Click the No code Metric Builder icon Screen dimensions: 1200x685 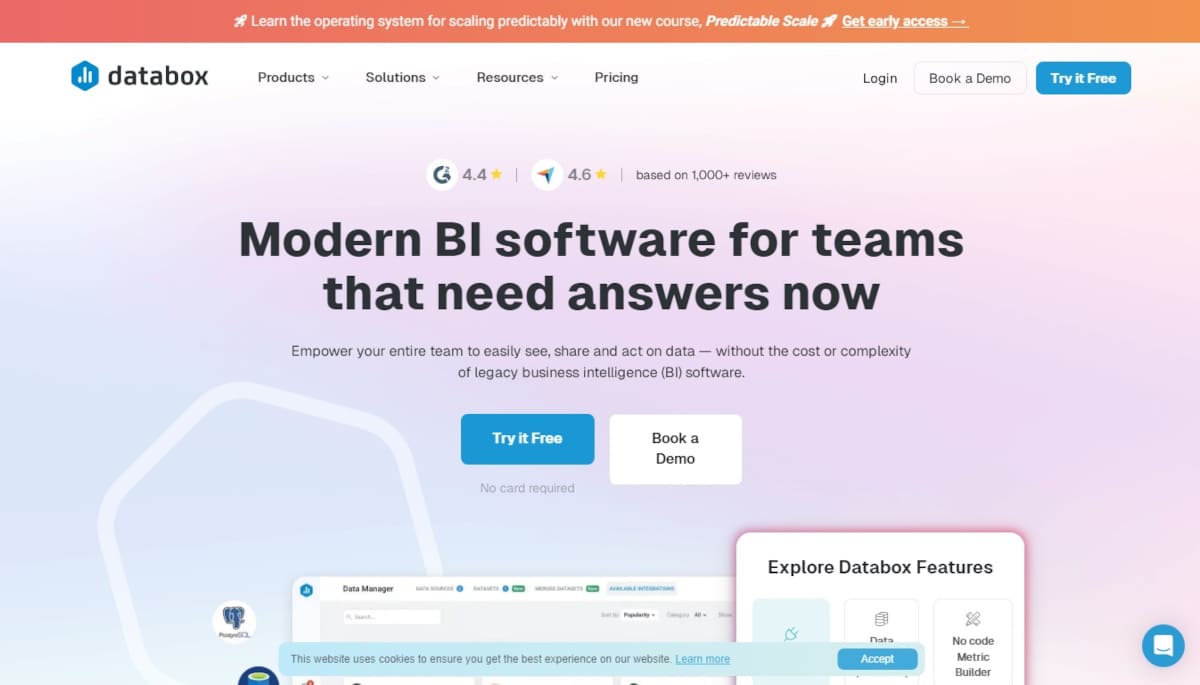click(x=972, y=620)
